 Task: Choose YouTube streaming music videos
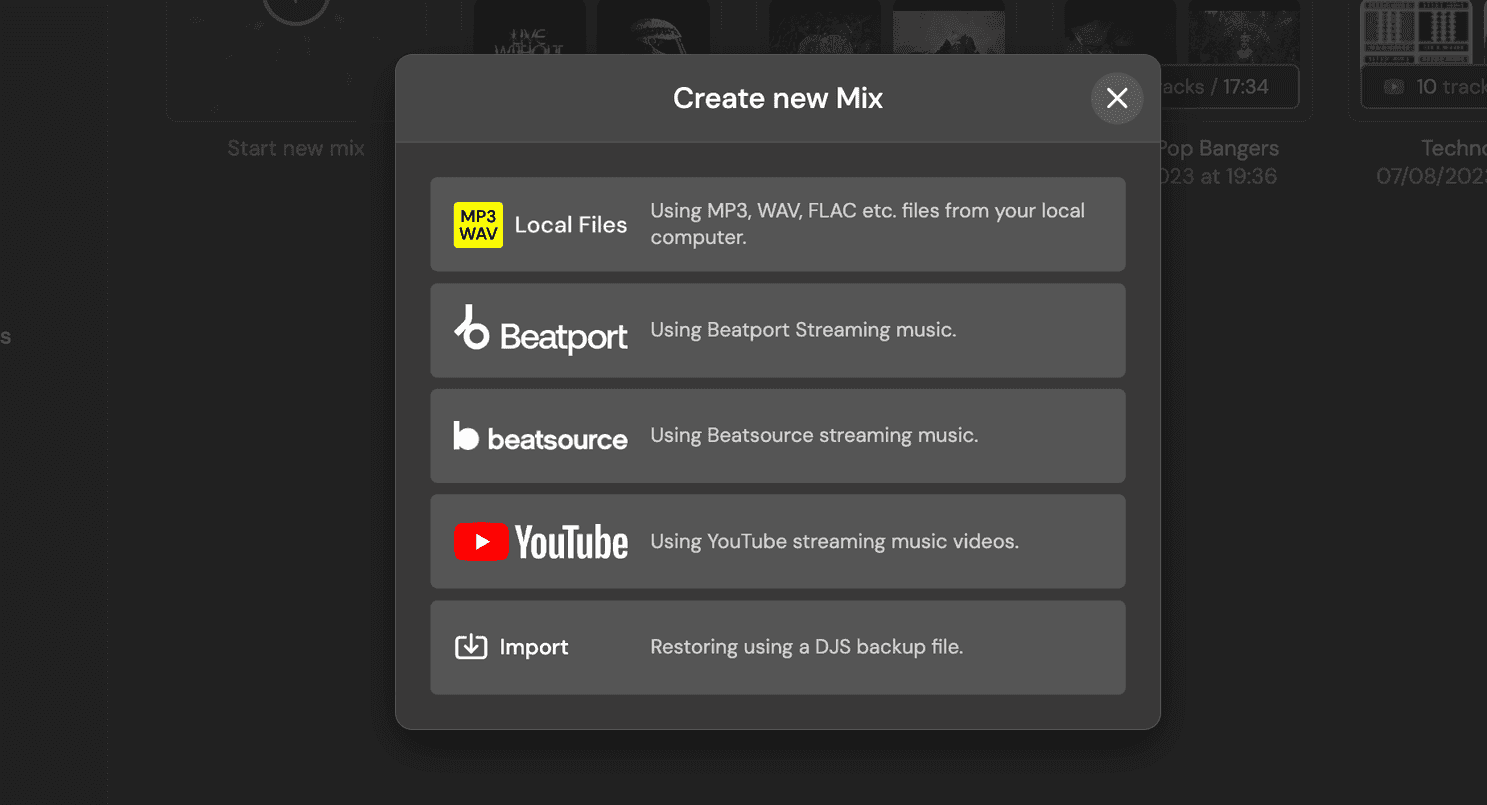tap(778, 541)
